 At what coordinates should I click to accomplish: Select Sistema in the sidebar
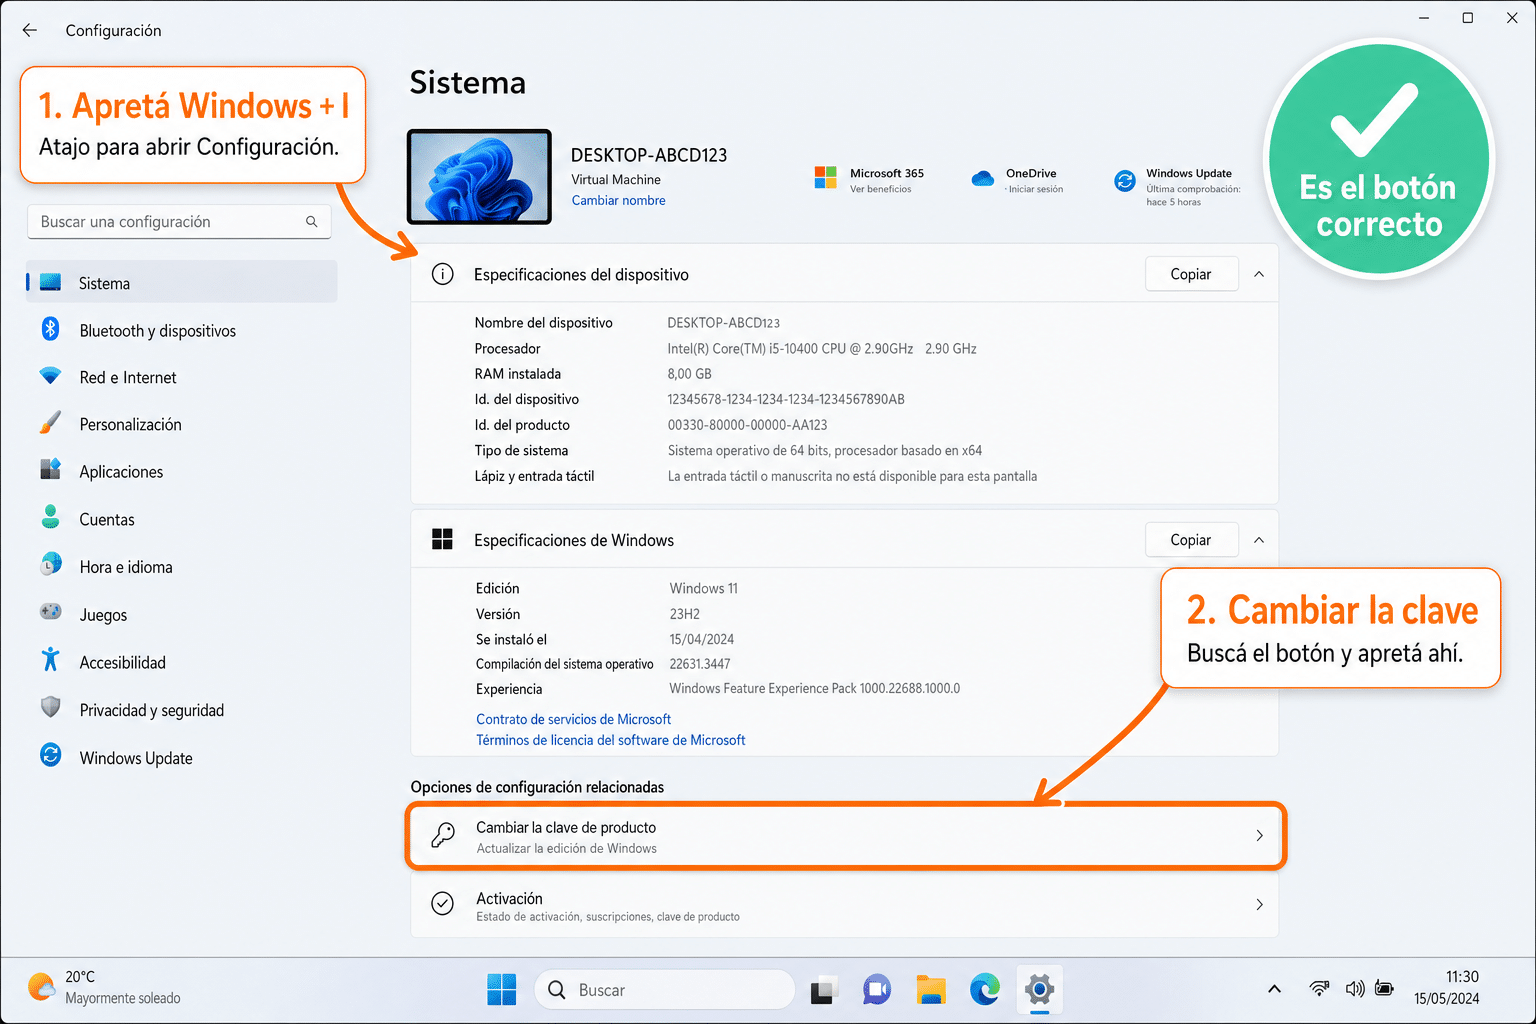[x=182, y=283]
